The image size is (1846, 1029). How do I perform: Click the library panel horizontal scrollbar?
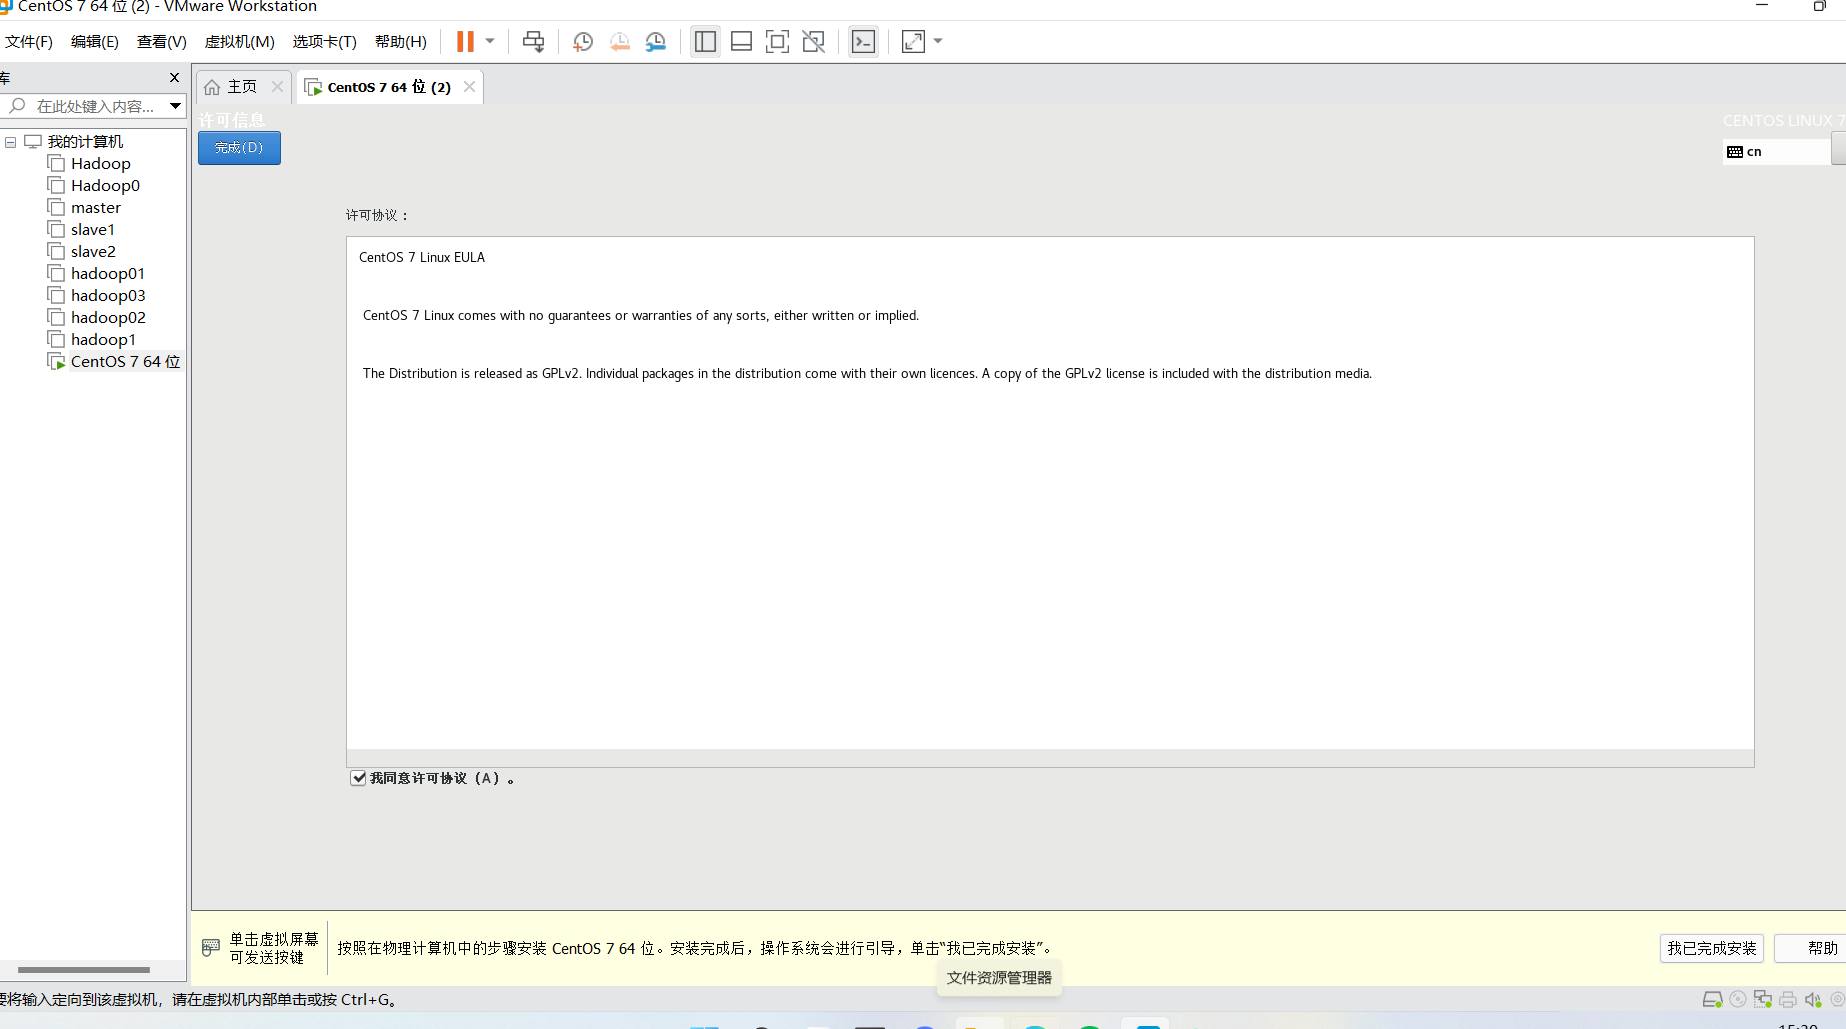click(x=84, y=969)
